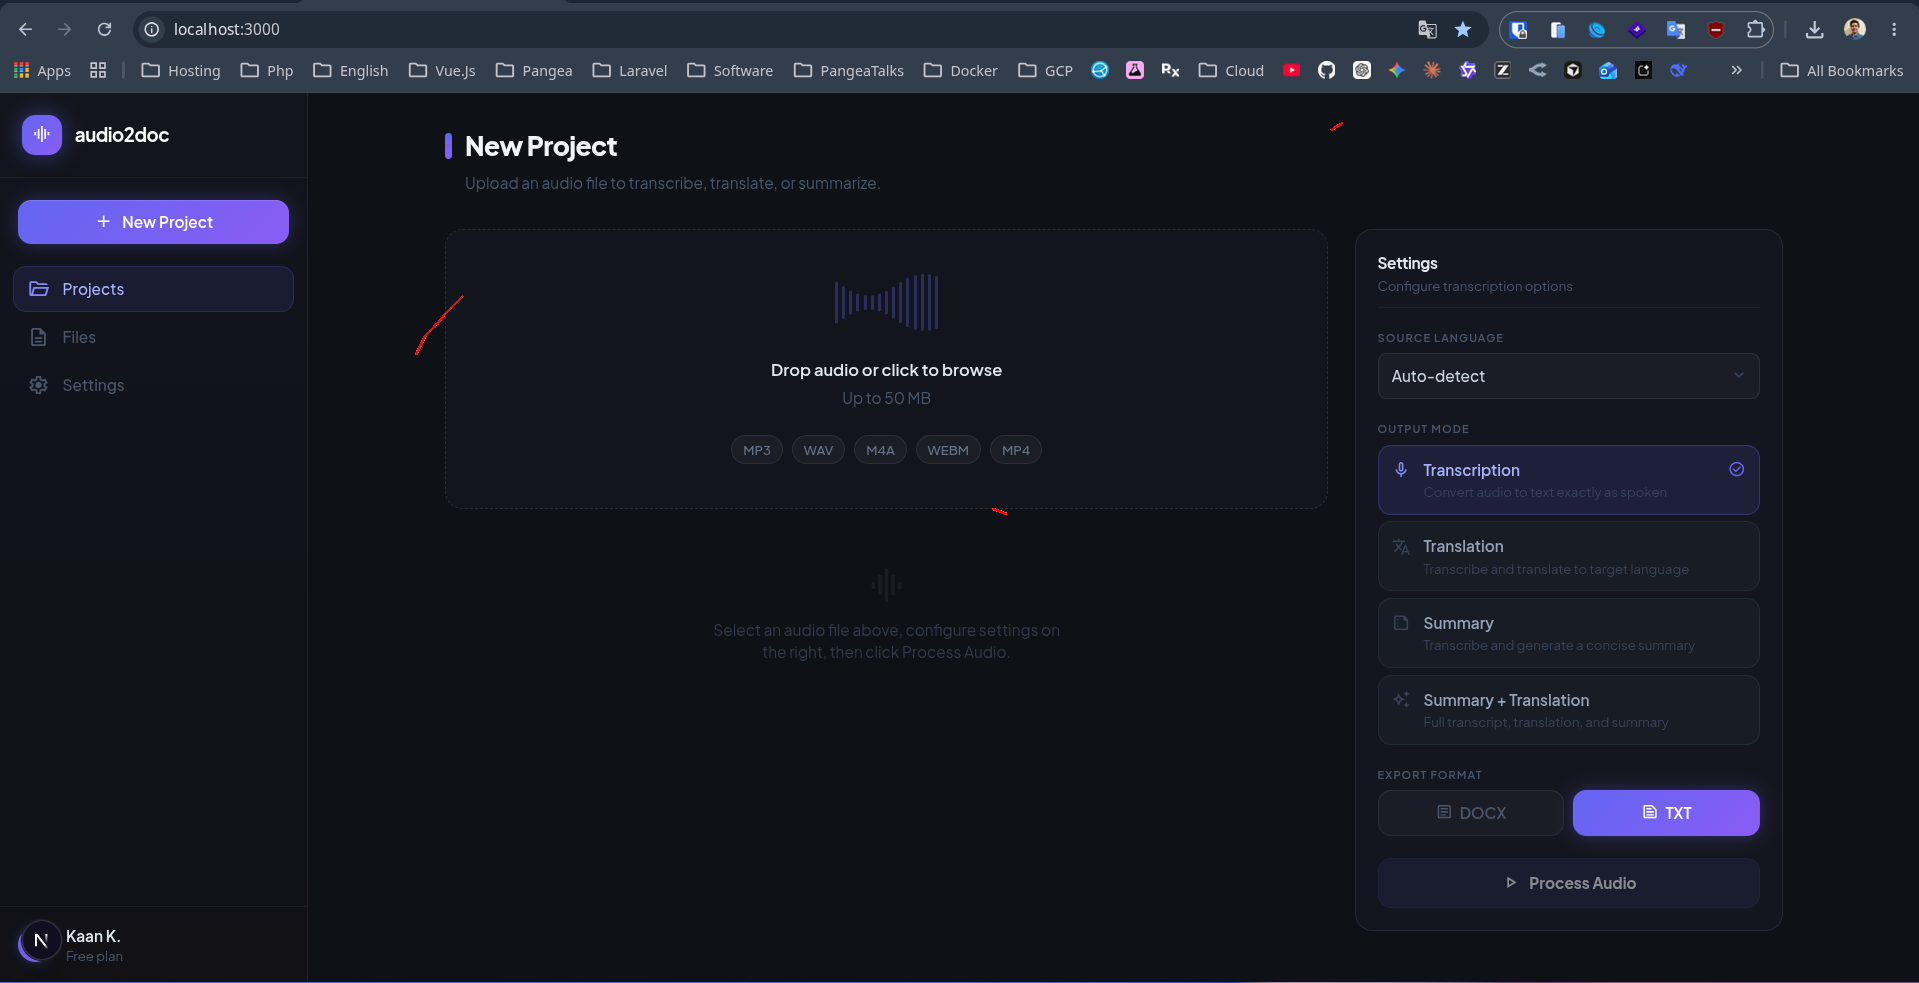Click the check mark on the Transcription card
Image resolution: width=1919 pixels, height=983 pixels.
pos(1737,469)
